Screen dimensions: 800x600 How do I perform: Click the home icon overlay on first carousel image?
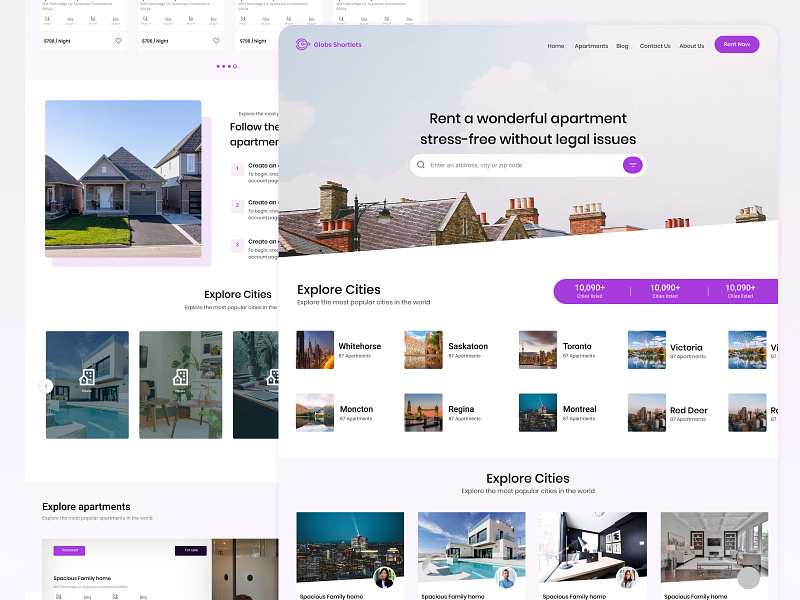[x=87, y=375]
